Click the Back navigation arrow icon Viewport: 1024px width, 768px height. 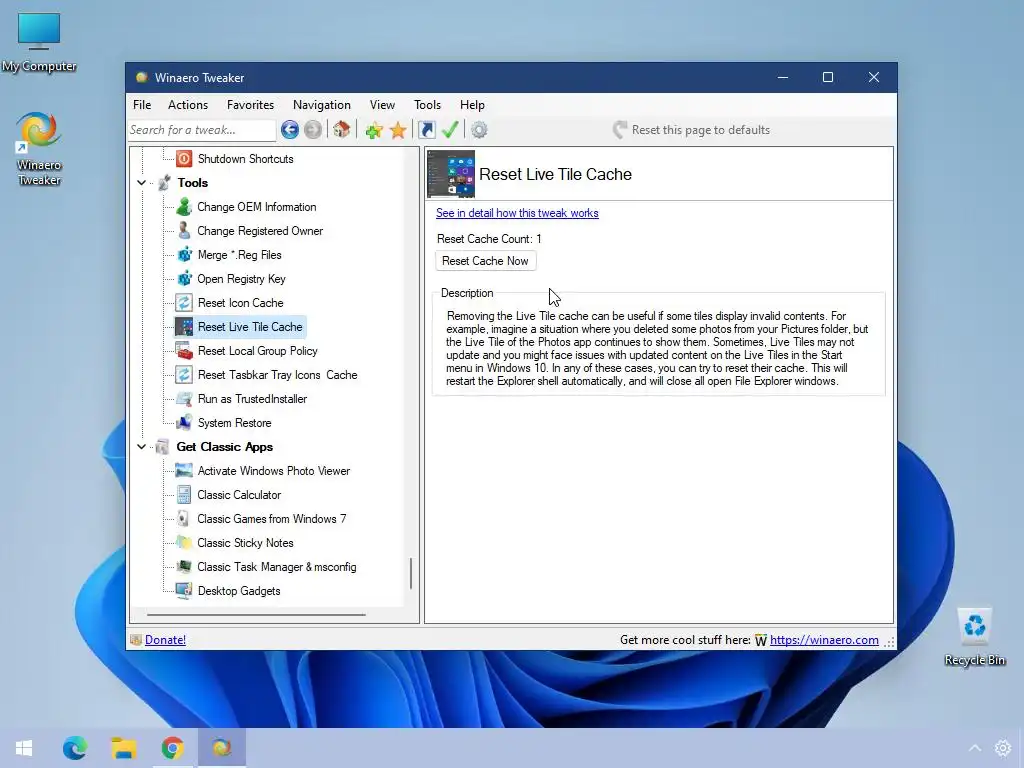[x=290, y=130]
